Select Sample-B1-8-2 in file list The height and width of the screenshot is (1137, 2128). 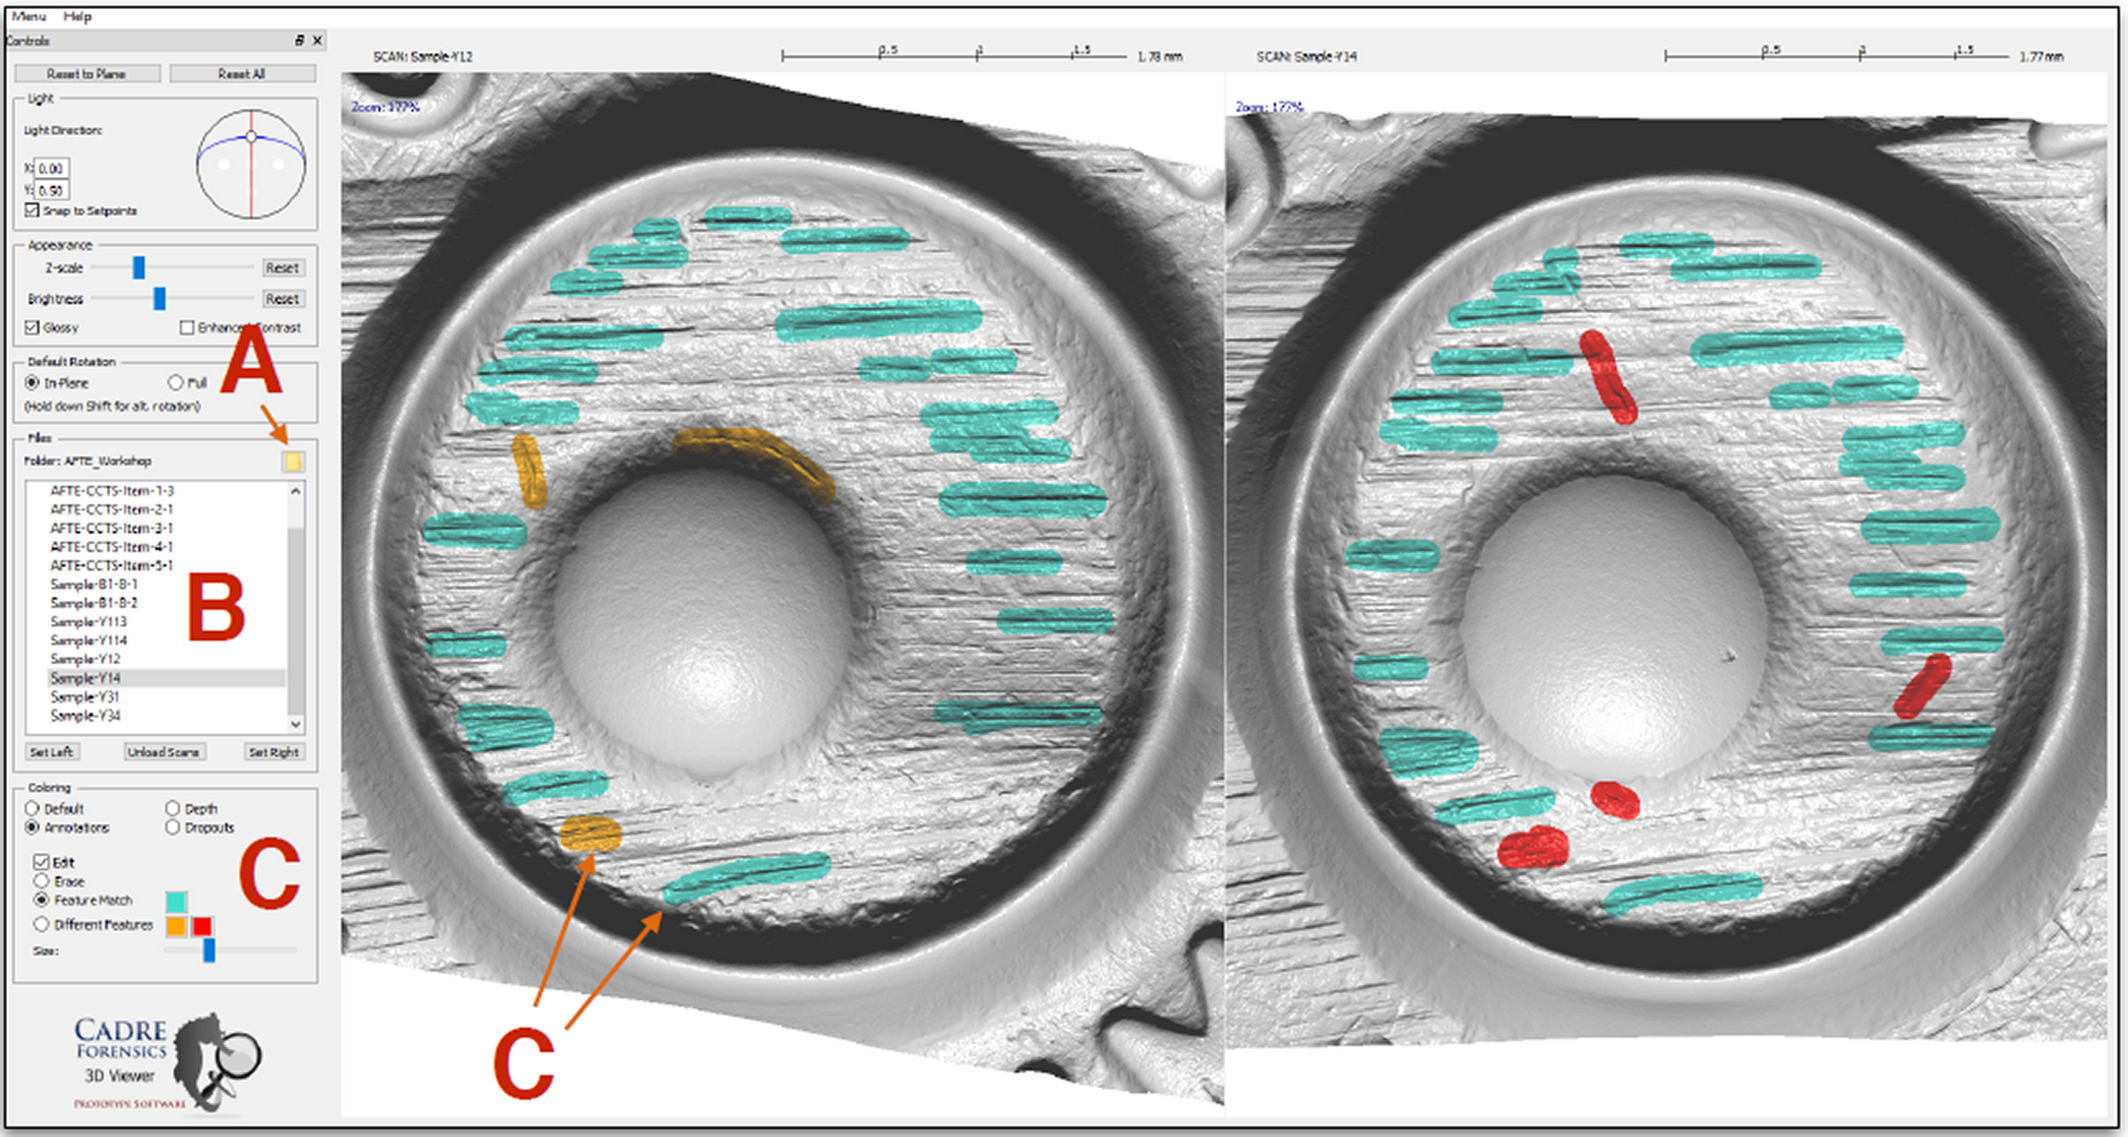[x=94, y=603]
